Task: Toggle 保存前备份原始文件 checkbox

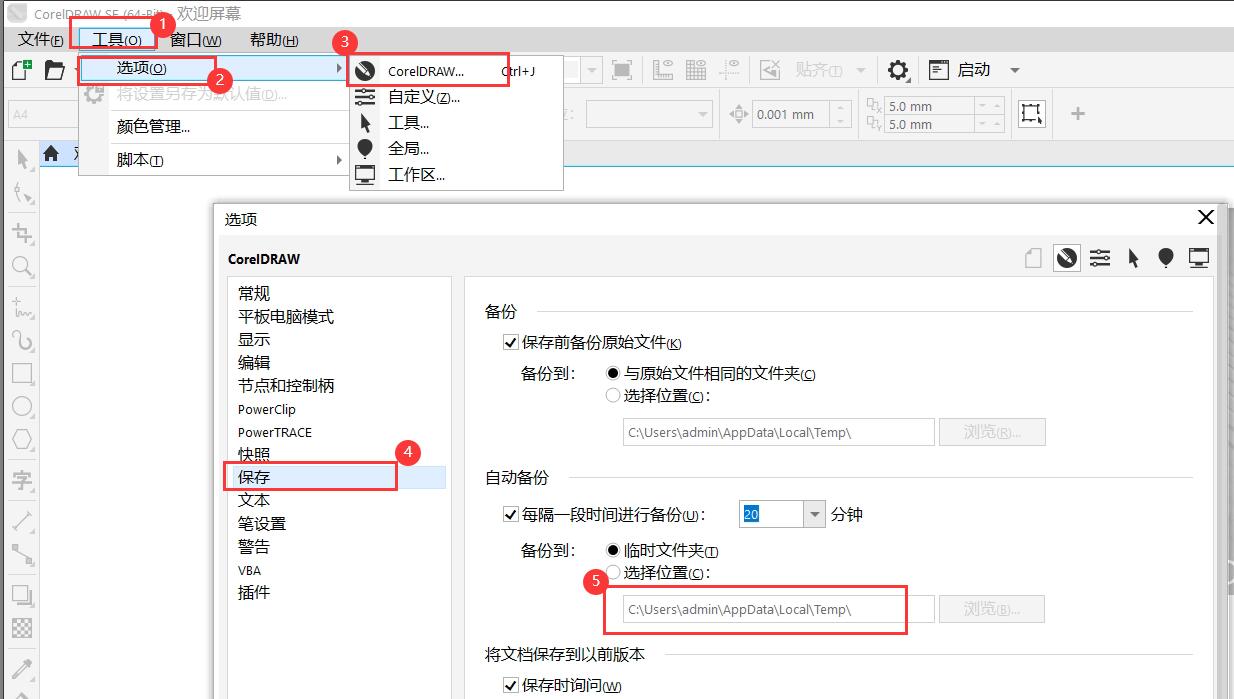Action: tap(511, 342)
